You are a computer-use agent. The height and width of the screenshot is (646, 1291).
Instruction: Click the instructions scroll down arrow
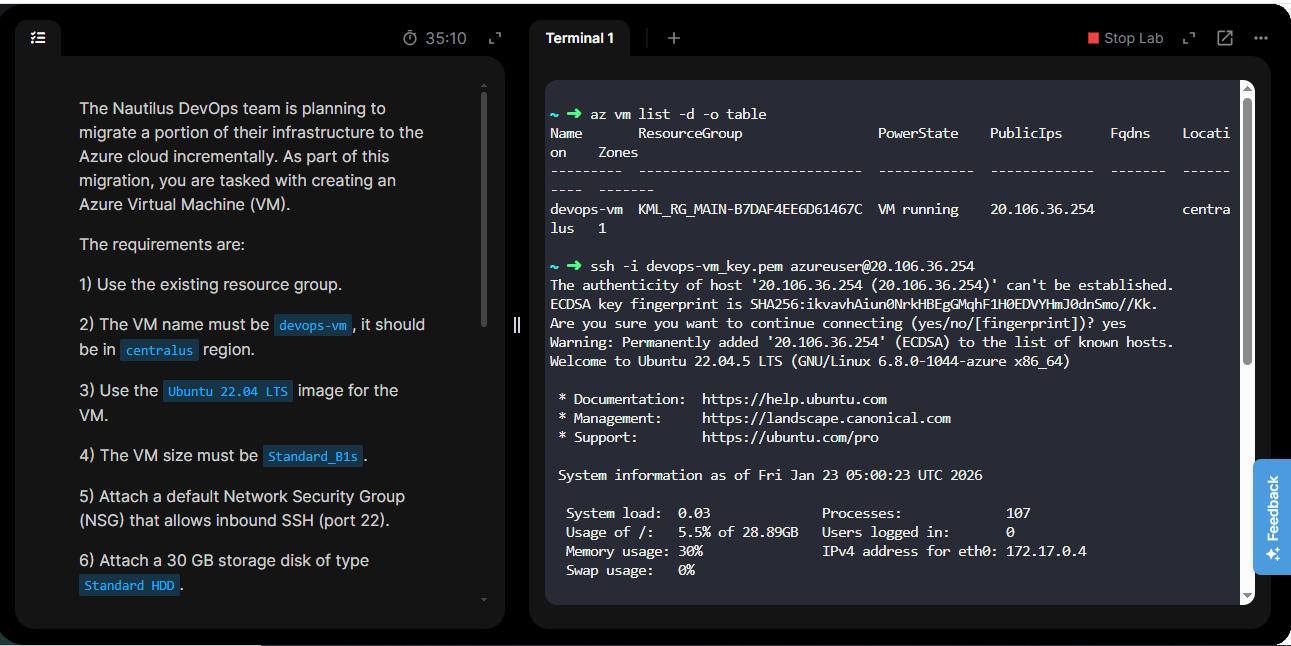tap(484, 600)
